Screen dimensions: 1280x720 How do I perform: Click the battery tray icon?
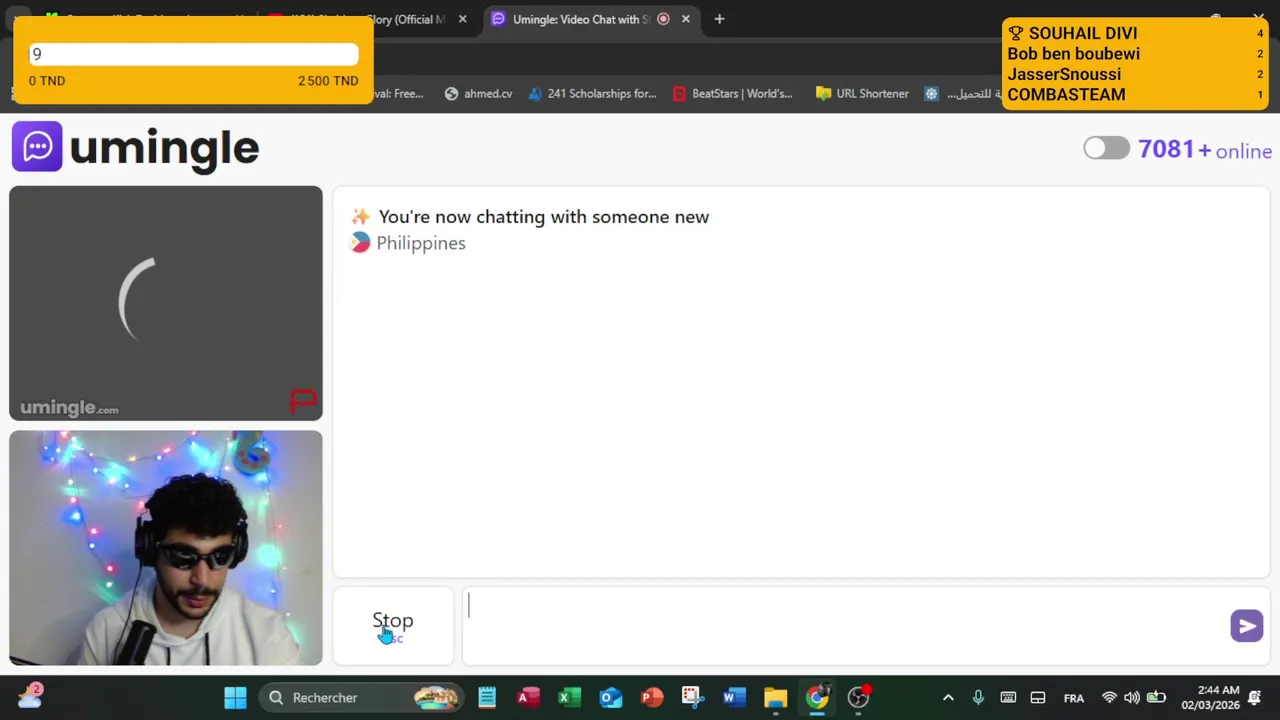[1156, 697]
